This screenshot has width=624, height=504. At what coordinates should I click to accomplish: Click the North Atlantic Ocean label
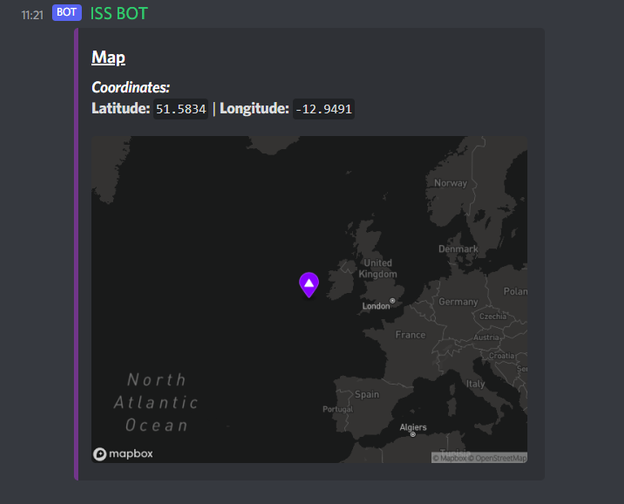pos(156,402)
